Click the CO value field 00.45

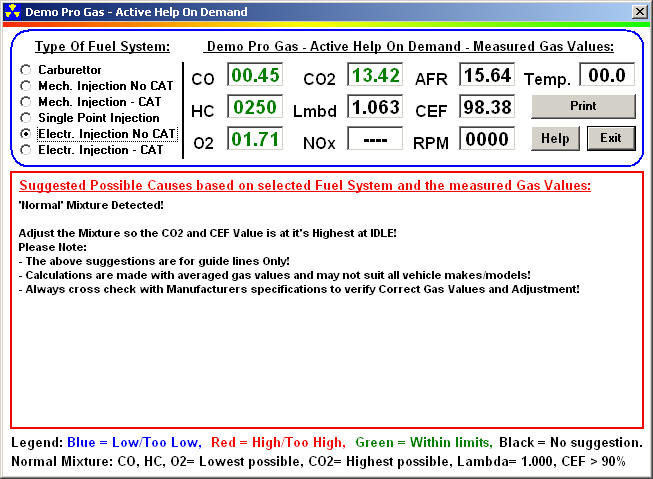(254, 75)
